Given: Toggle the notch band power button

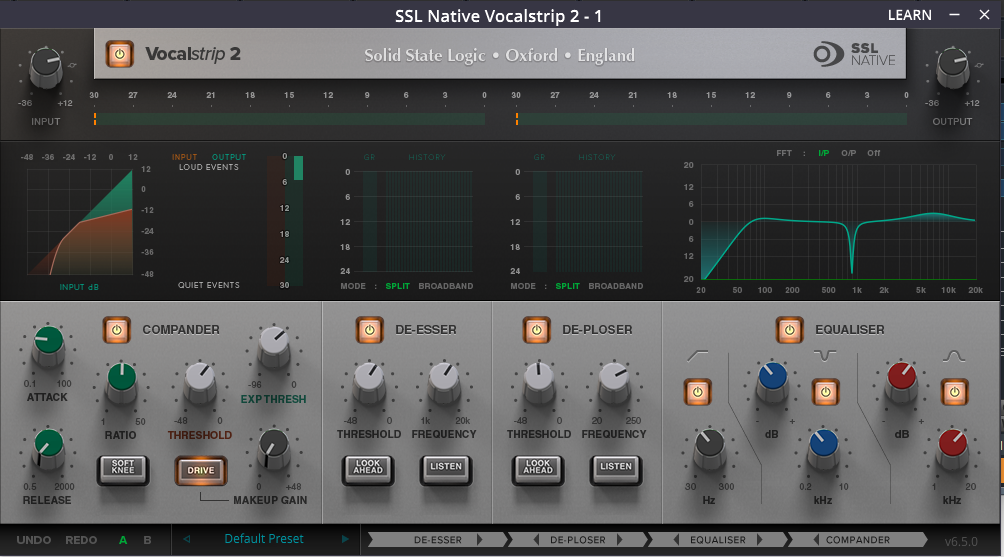Looking at the screenshot, I should pos(825,392).
